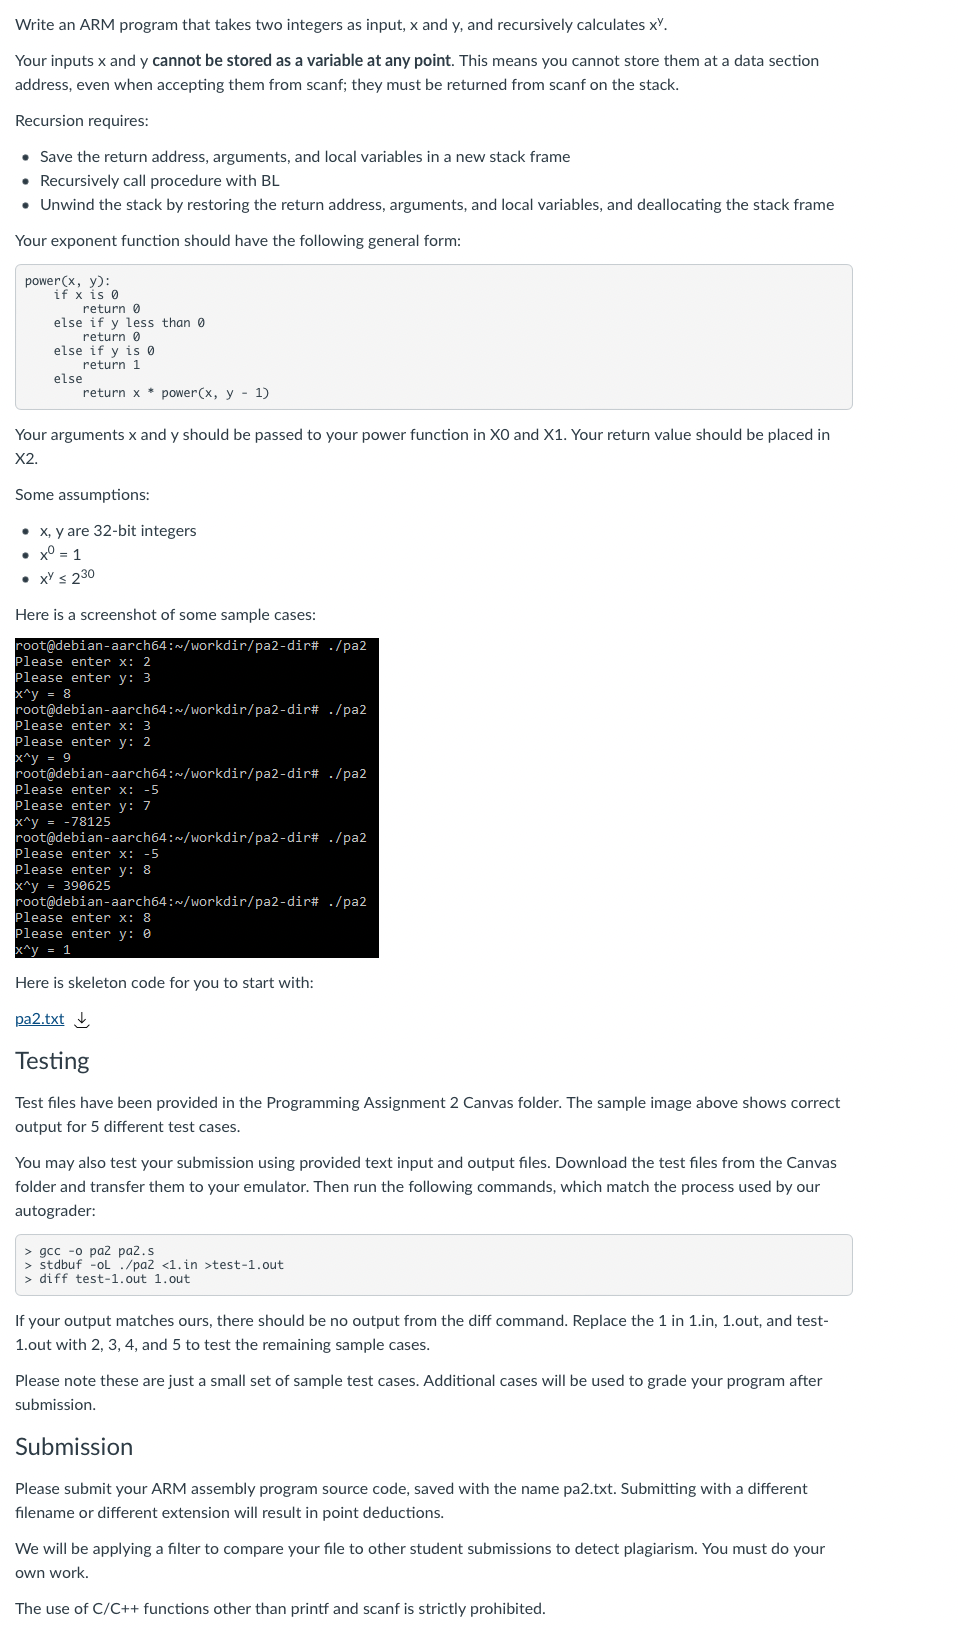The image size is (958, 1631).
Task: Click the 'stdbuf -oL ./pa2' command line
Action: pyautogui.click(x=154, y=1265)
